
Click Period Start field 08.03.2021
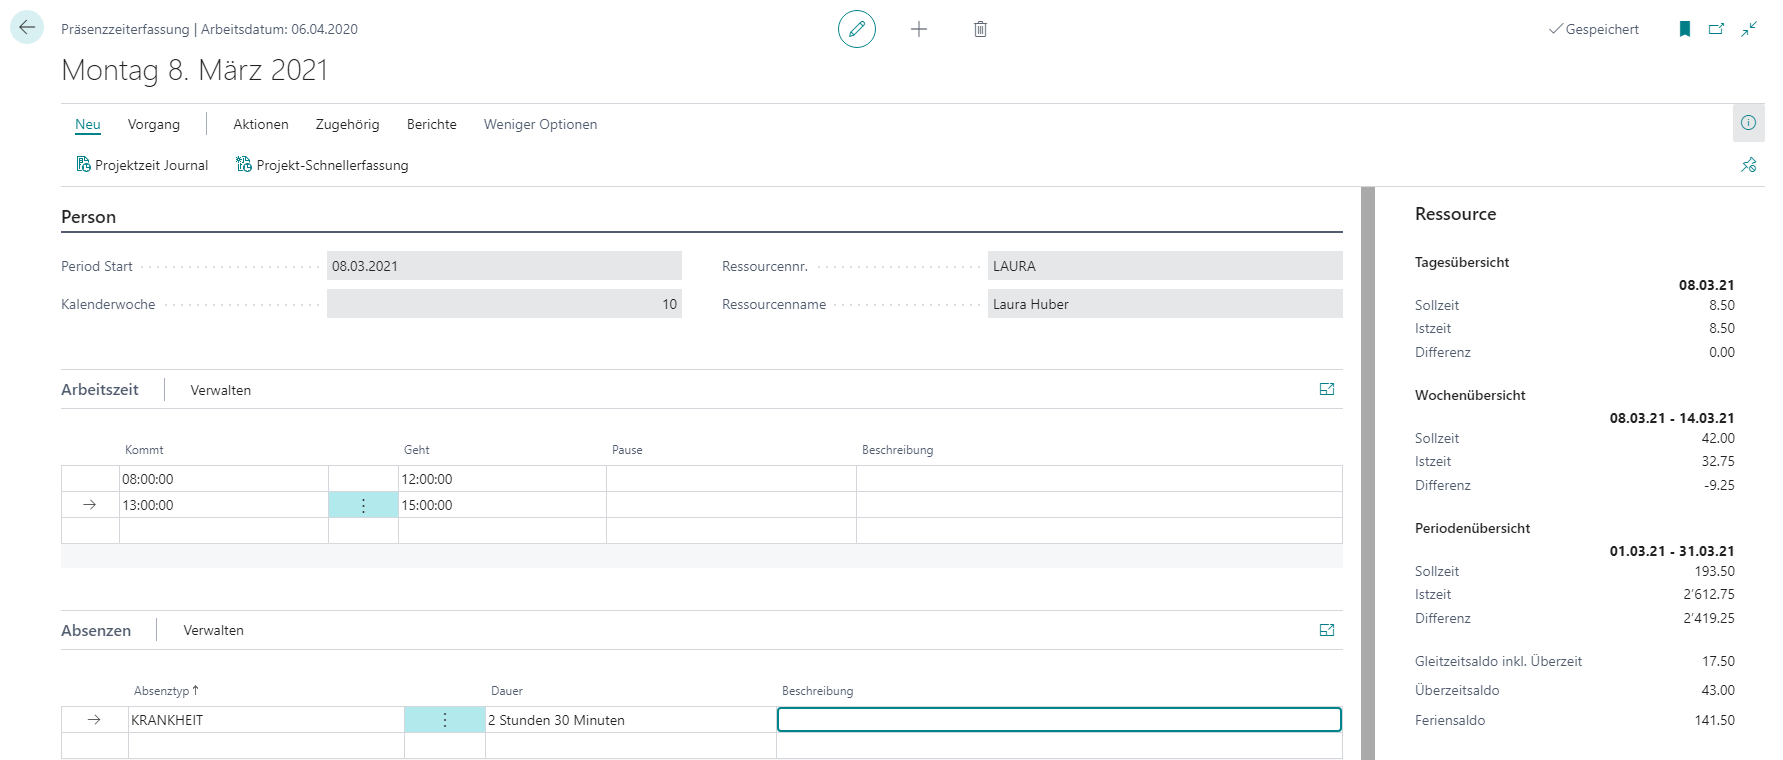[504, 266]
